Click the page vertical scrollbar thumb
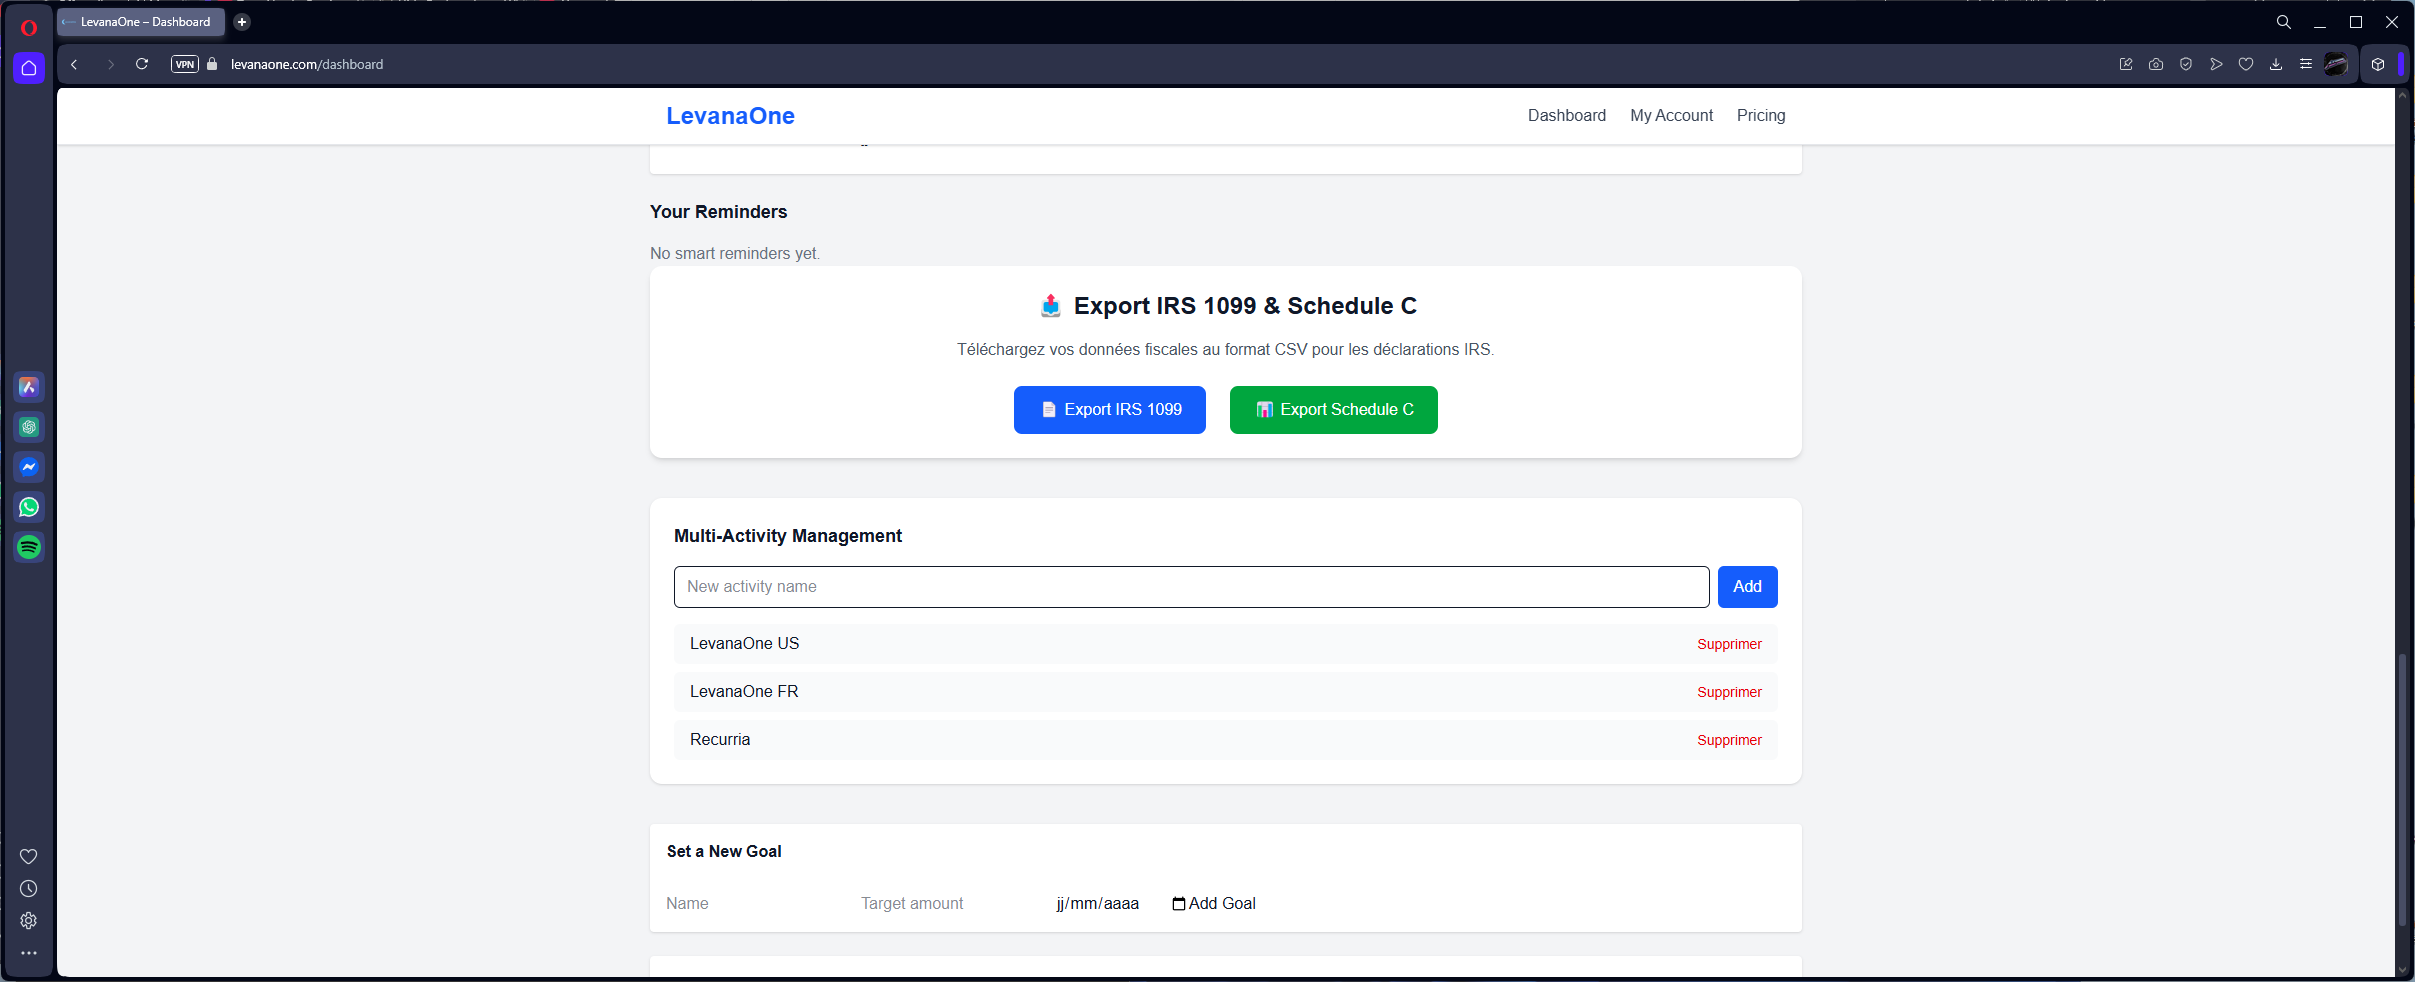Viewport: 2415px width, 982px height. [2402, 790]
